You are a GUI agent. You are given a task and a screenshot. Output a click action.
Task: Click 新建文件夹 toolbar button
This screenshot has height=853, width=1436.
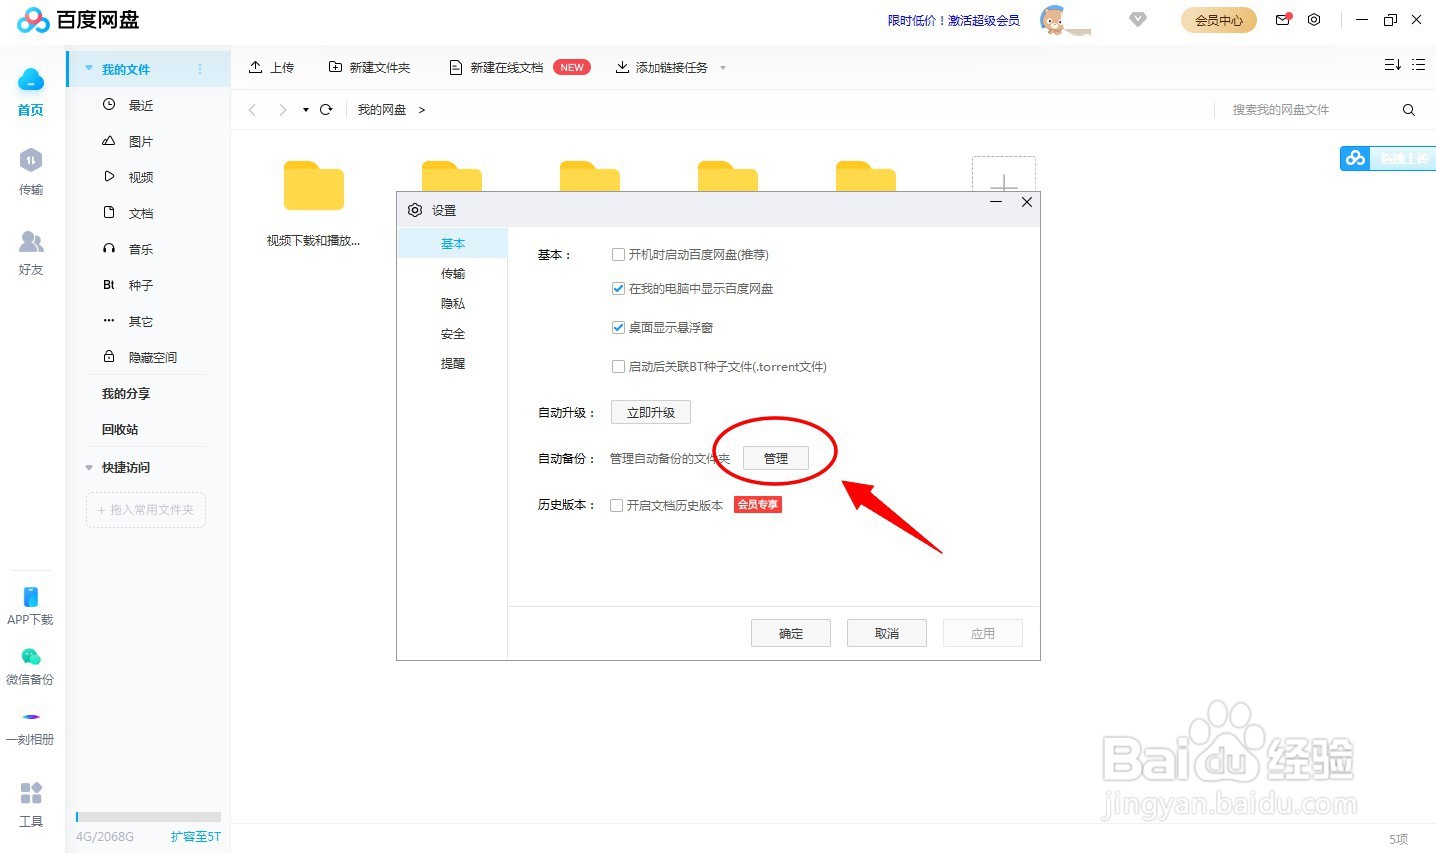click(x=369, y=67)
